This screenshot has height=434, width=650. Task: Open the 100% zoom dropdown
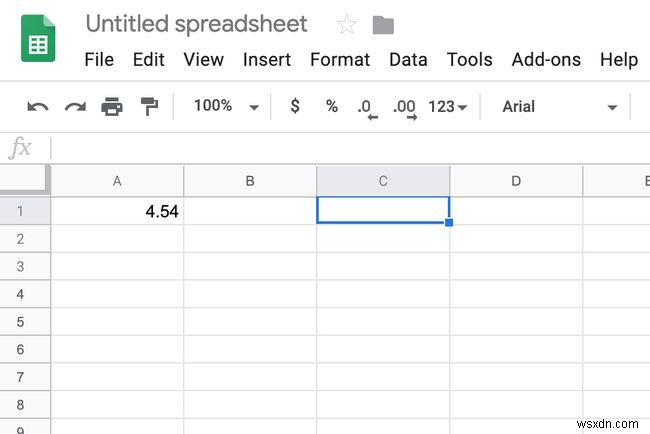(226, 106)
